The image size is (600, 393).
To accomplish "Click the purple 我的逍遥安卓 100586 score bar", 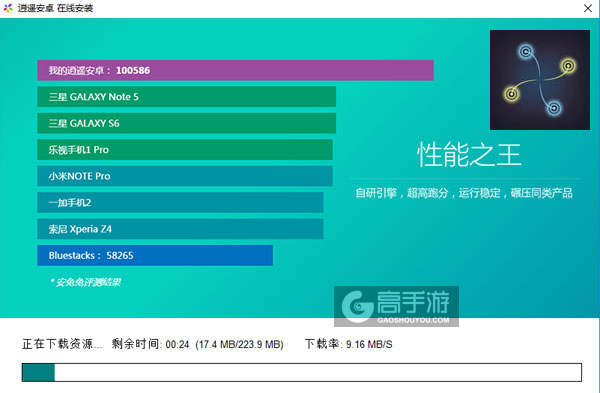I will pyautogui.click(x=235, y=70).
